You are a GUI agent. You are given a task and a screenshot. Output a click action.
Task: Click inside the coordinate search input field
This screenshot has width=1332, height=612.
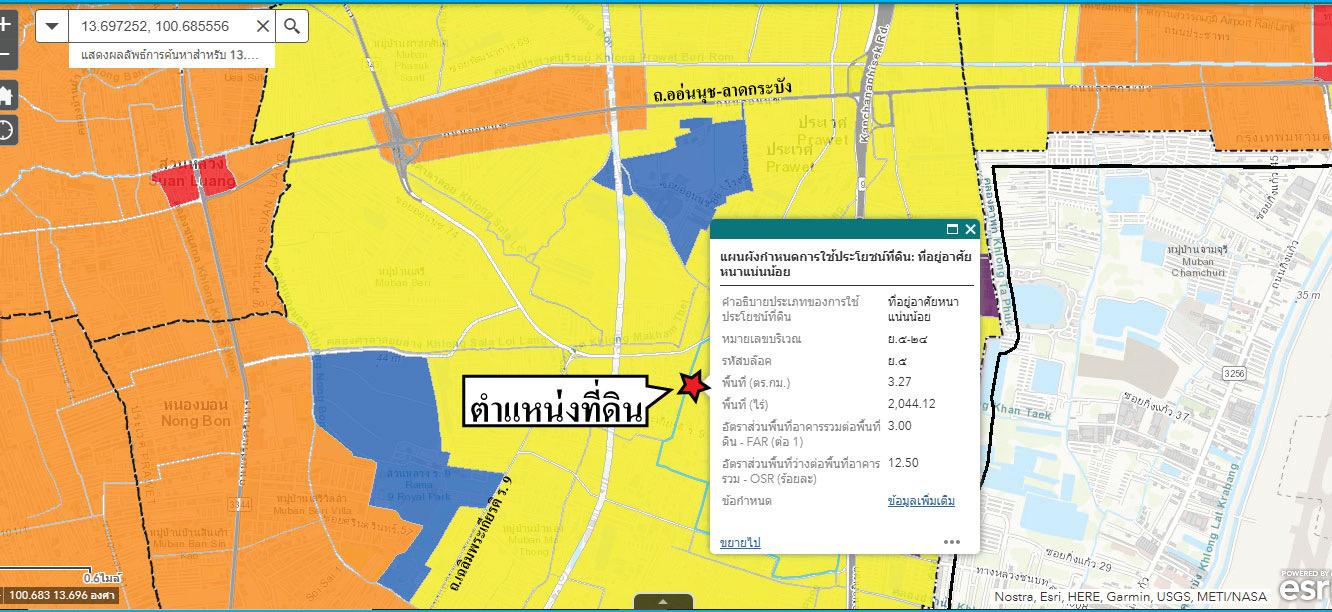(160, 27)
